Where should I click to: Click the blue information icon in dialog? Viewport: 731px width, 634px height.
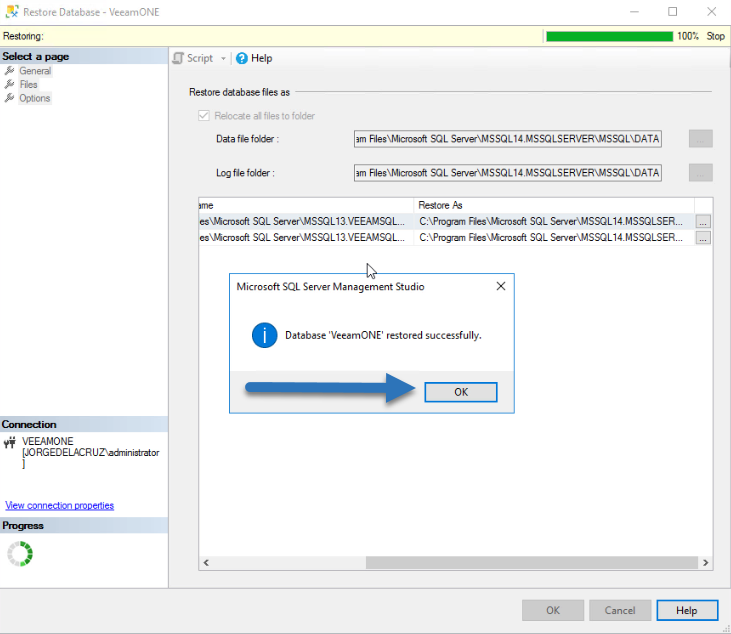264,335
